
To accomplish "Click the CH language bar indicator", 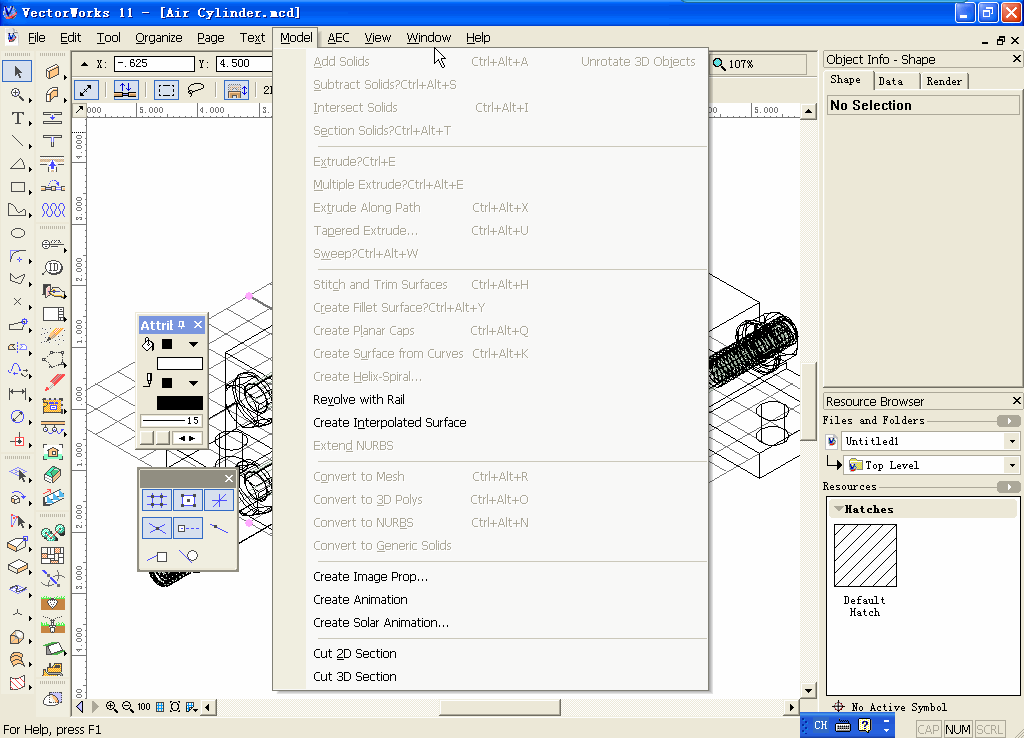I will pos(820,726).
